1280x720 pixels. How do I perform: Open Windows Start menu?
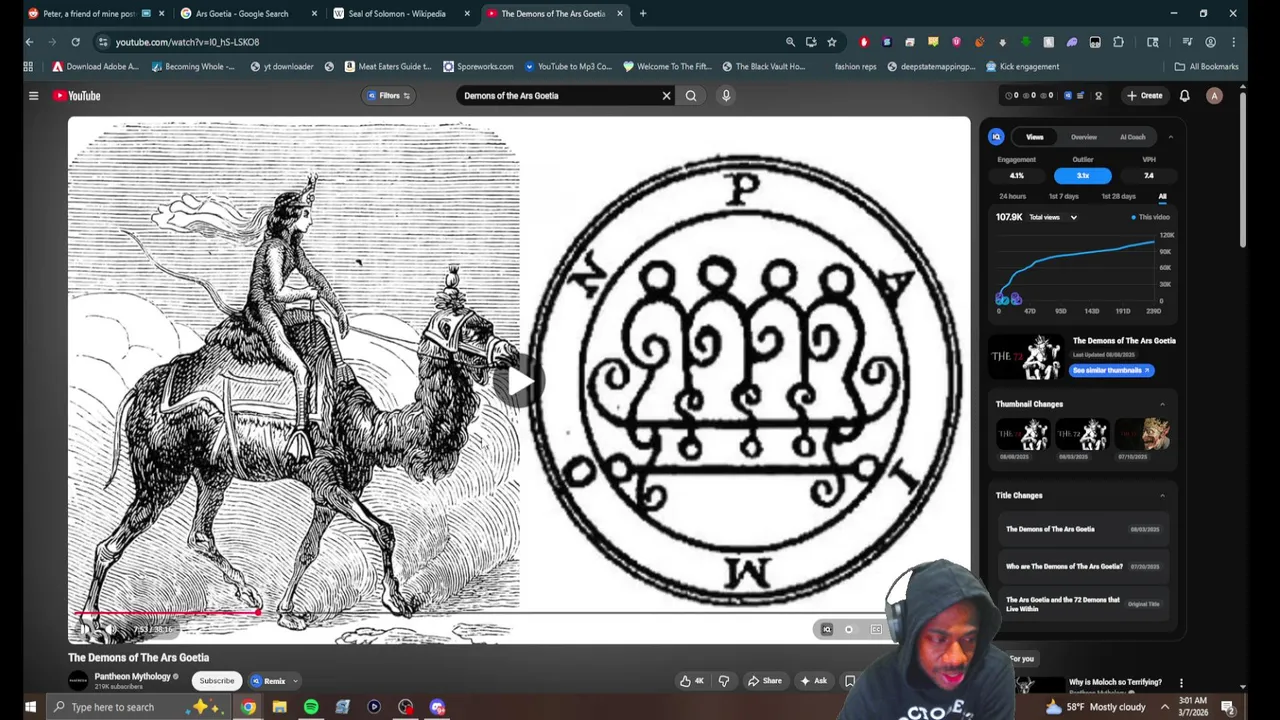click(29, 707)
